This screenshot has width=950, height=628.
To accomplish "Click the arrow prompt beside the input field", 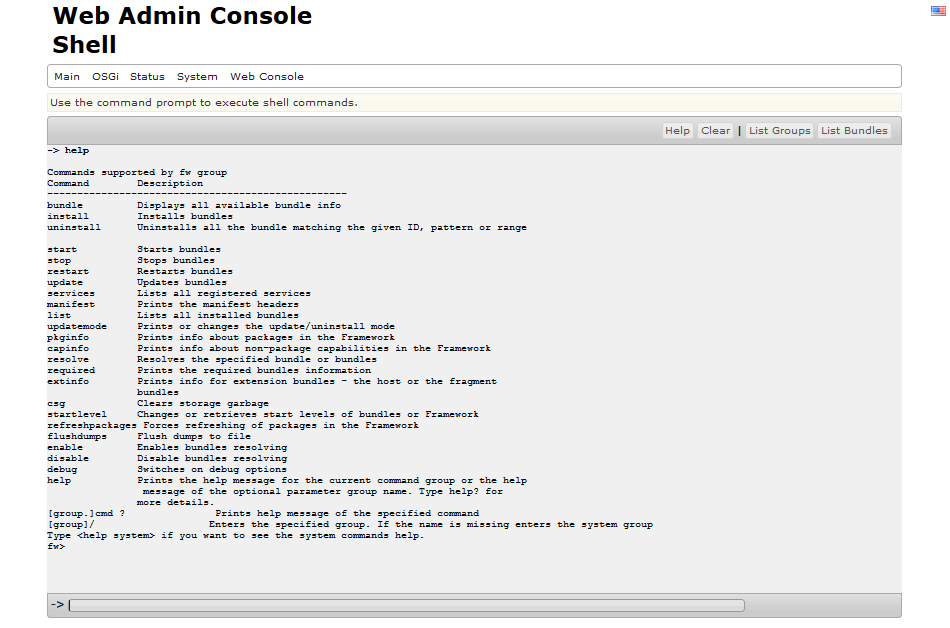I will [x=57, y=605].
